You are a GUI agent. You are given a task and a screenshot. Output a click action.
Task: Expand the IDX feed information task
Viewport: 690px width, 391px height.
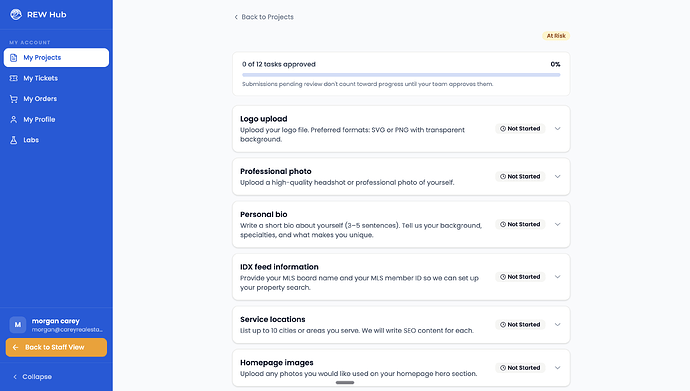click(x=558, y=277)
